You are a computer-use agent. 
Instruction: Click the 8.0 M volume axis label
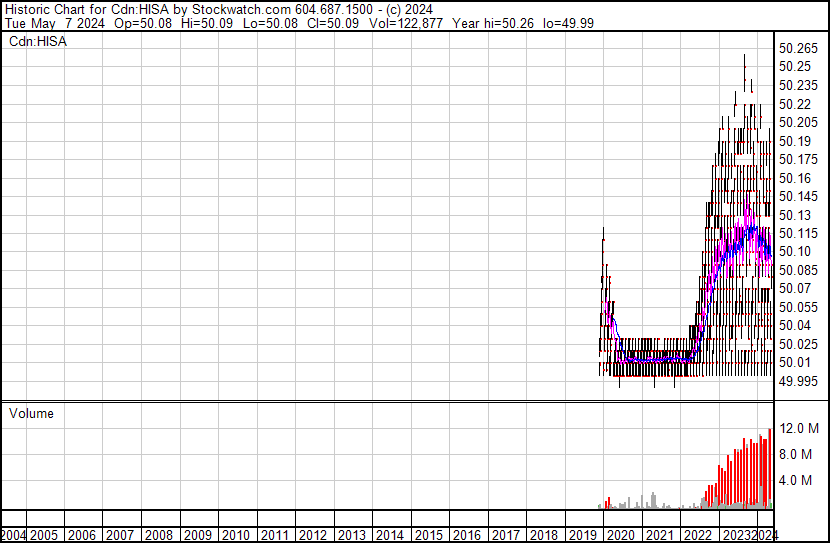pyautogui.click(x=797, y=454)
